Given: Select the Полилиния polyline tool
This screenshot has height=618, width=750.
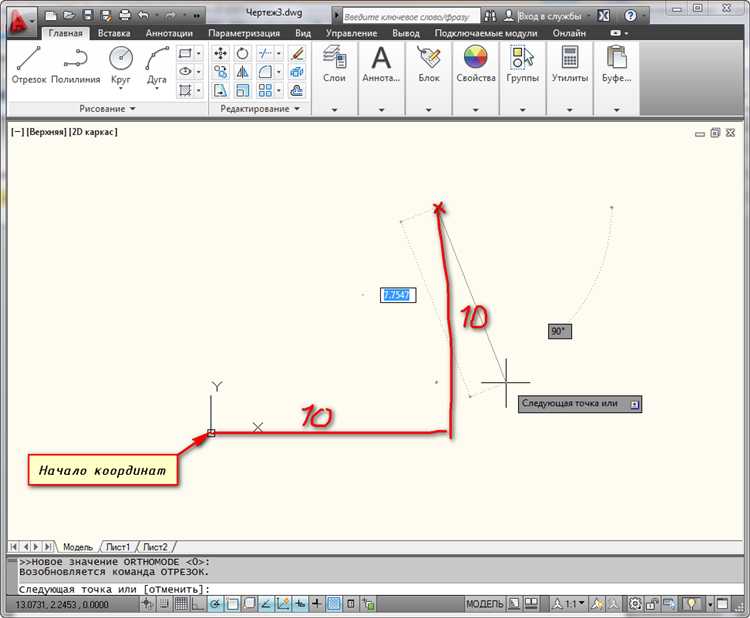Looking at the screenshot, I should point(76,65).
